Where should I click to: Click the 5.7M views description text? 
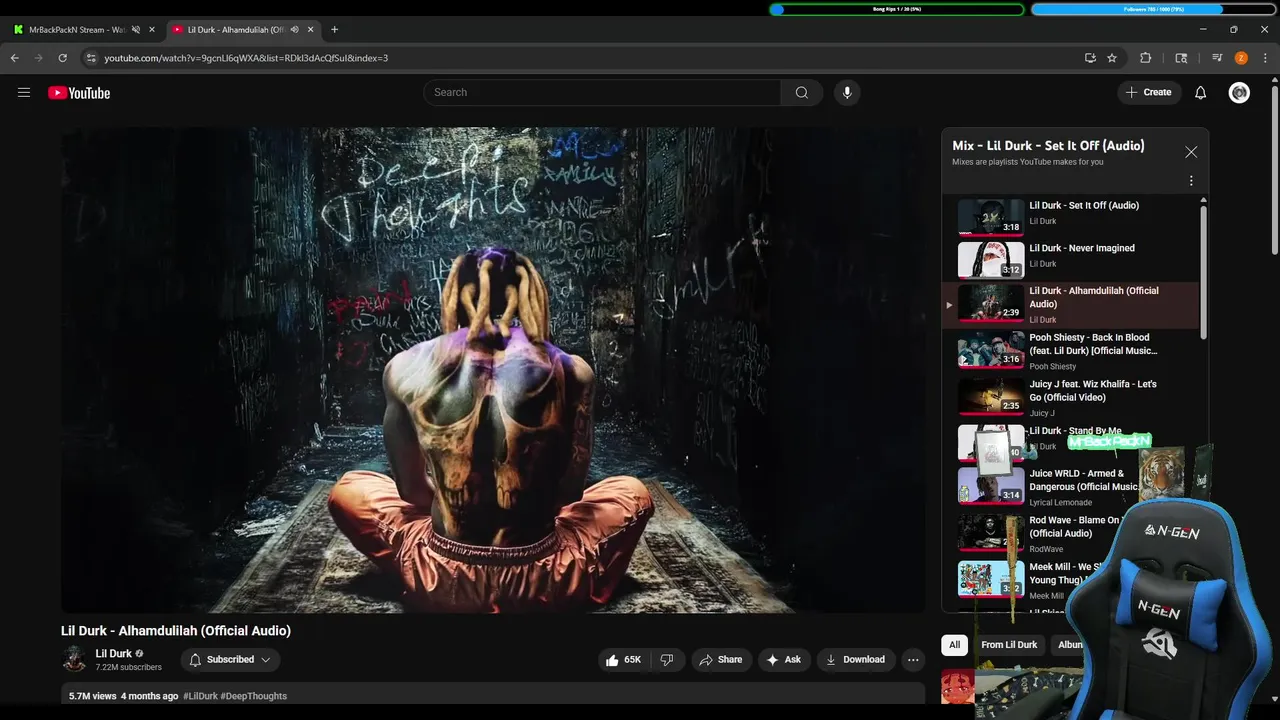(x=93, y=696)
